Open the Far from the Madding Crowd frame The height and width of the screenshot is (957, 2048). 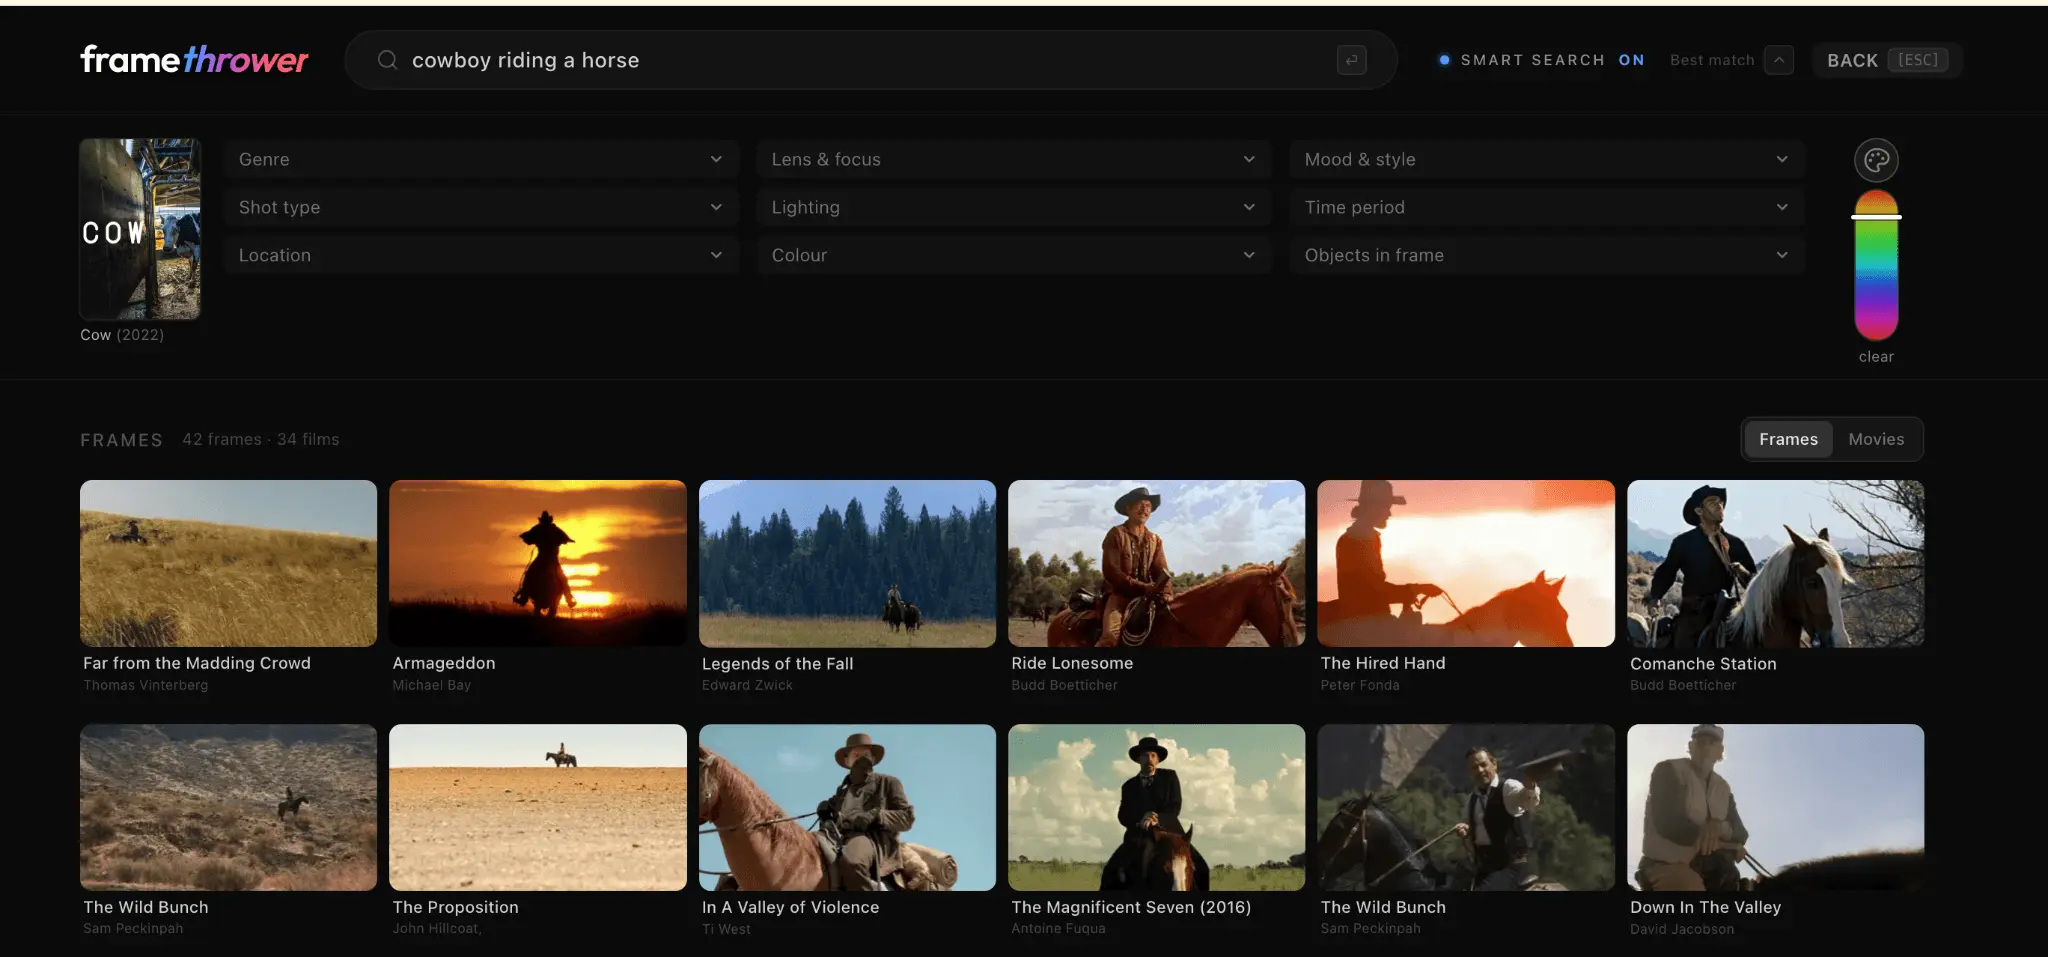(228, 563)
